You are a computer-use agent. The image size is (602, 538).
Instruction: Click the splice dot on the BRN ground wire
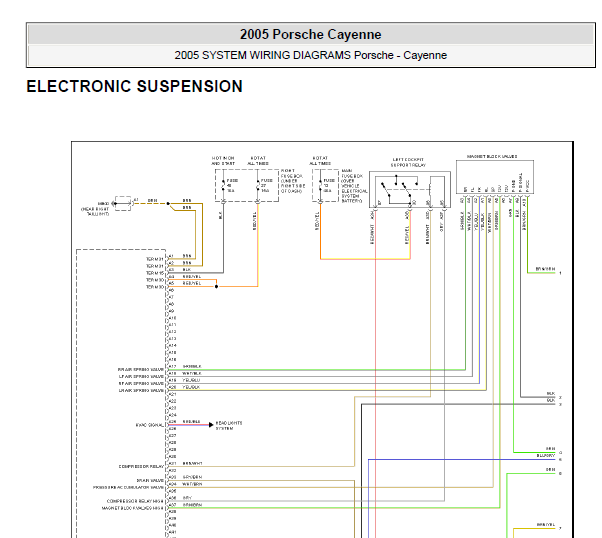(x=168, y=204)
